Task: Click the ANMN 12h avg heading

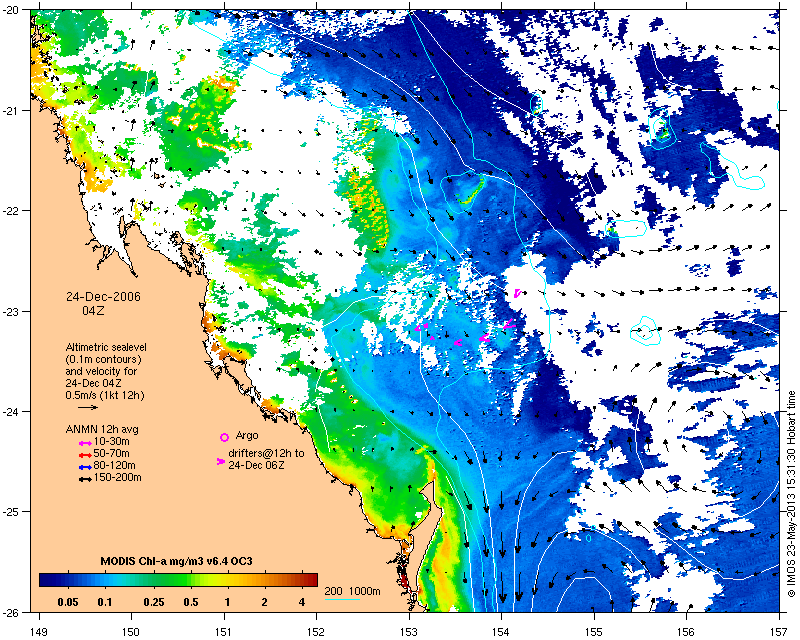Action: click(x=102, y=429)
